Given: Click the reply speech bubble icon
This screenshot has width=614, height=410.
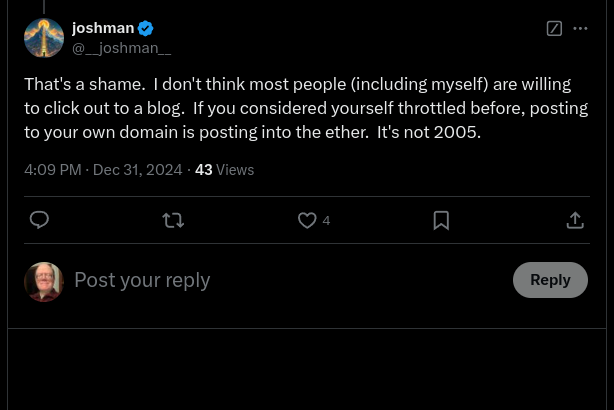Looking at the screenshot, I should [40, 220].
